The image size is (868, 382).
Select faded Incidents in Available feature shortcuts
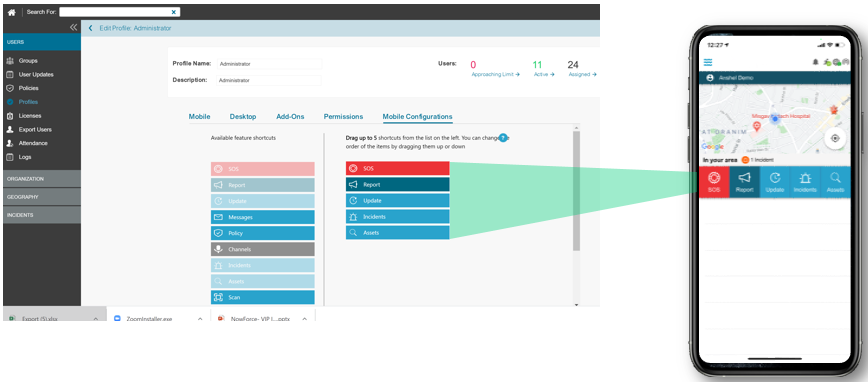(x=262, y=265)
